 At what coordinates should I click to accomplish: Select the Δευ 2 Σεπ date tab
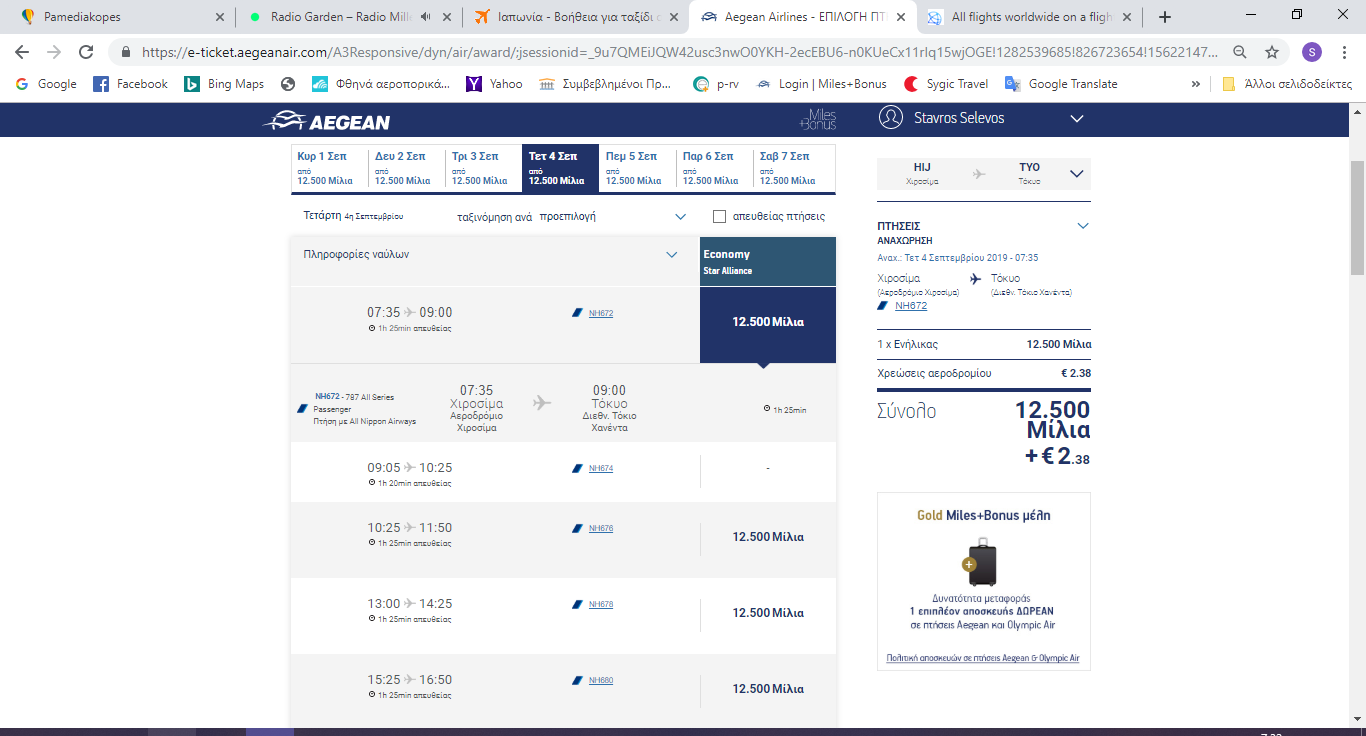(x=407, y=168)
